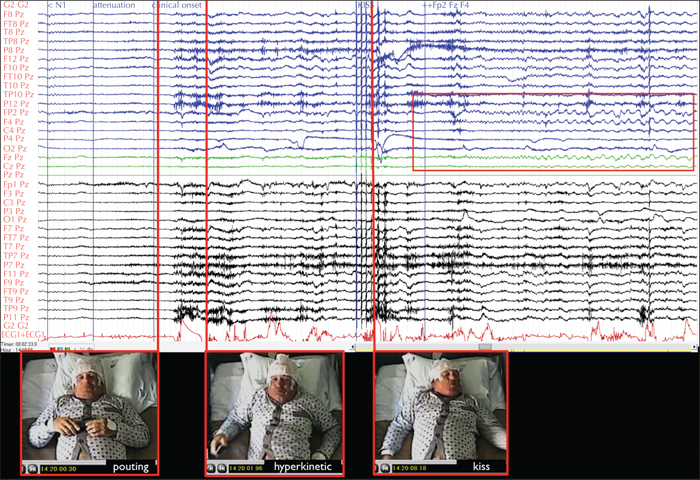Select the F10 Pz channel label

(16, 68)
